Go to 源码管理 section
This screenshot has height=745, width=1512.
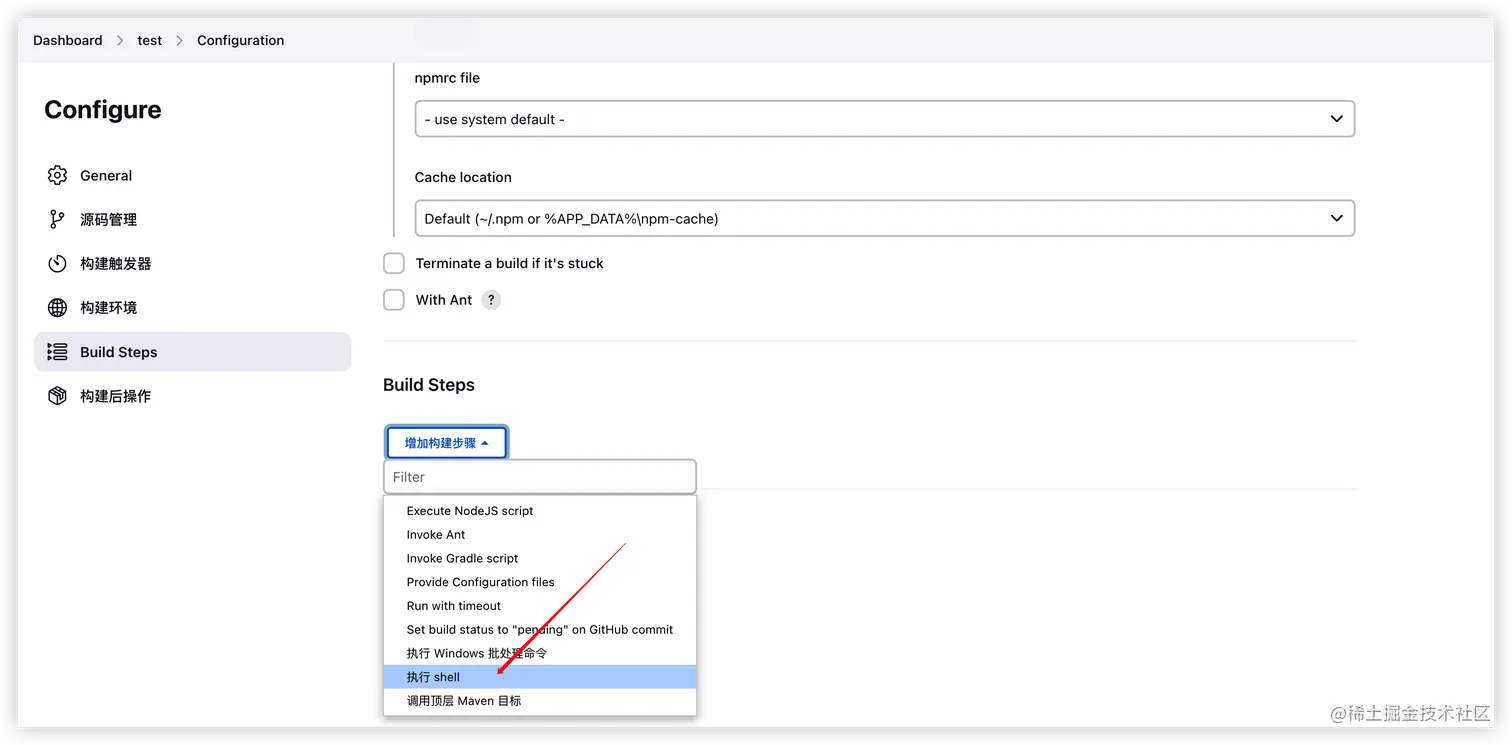[192, 219]
